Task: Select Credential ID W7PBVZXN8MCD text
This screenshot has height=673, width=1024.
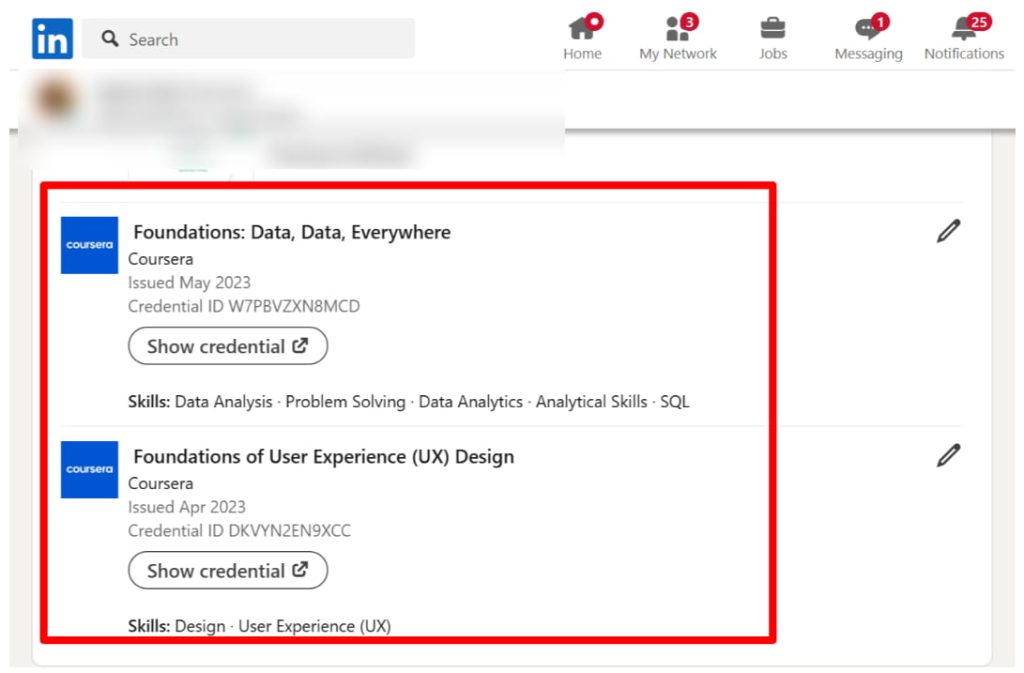Action: pos(244,306)
